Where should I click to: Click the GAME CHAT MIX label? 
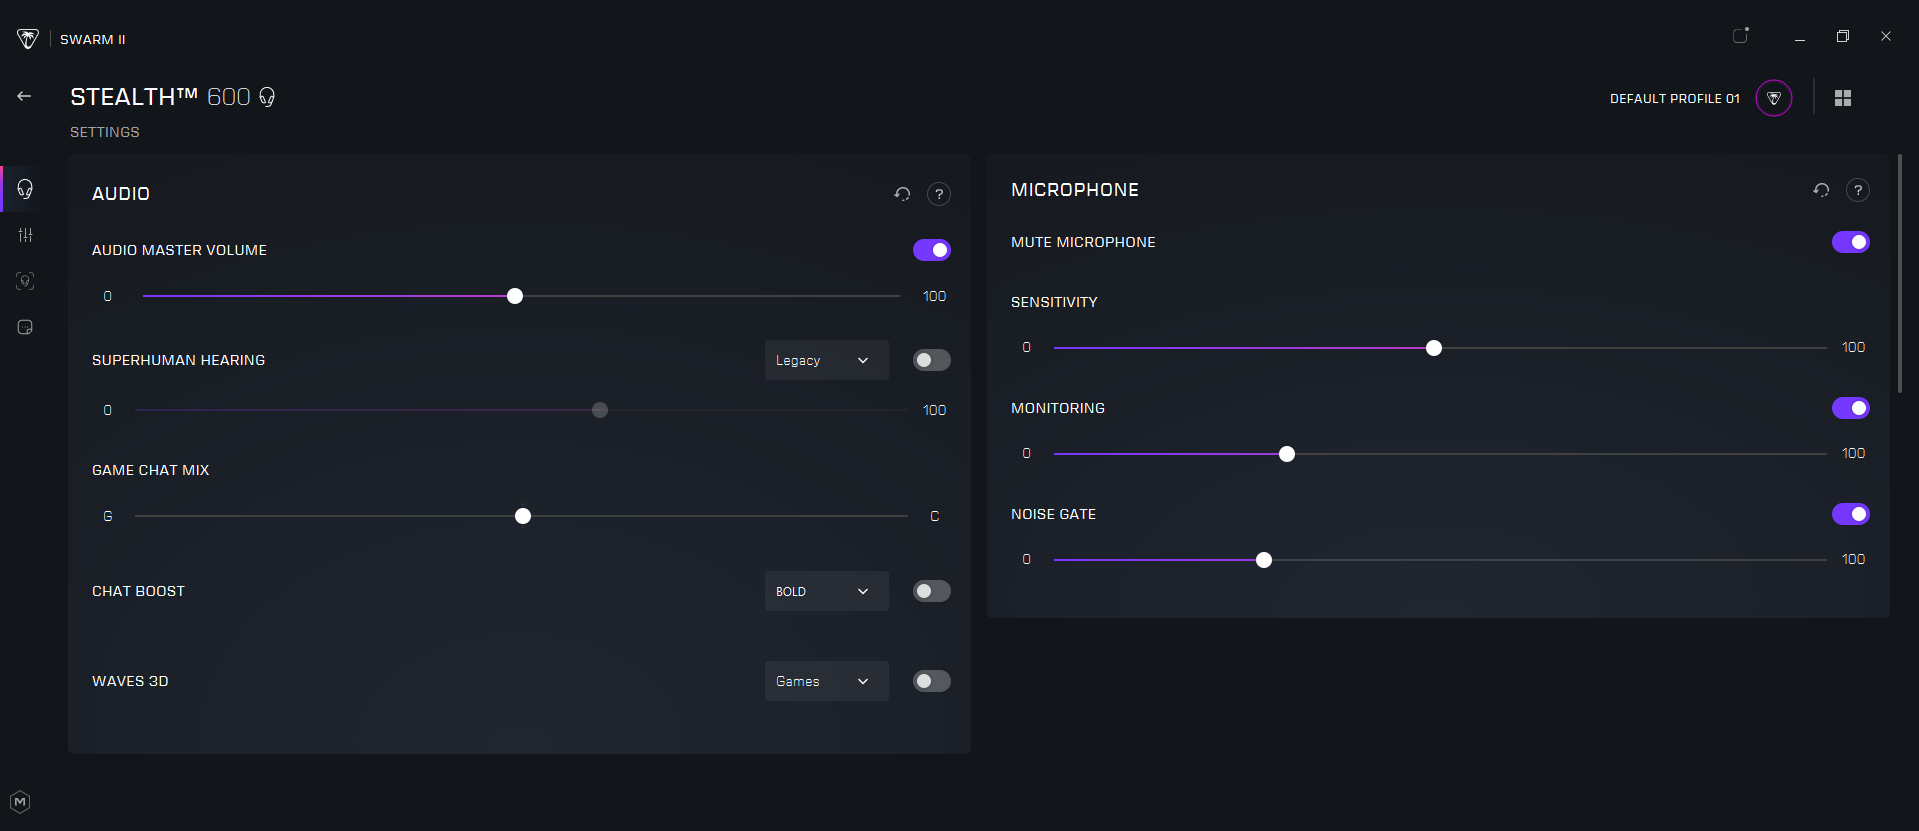(x=151, y=470)
